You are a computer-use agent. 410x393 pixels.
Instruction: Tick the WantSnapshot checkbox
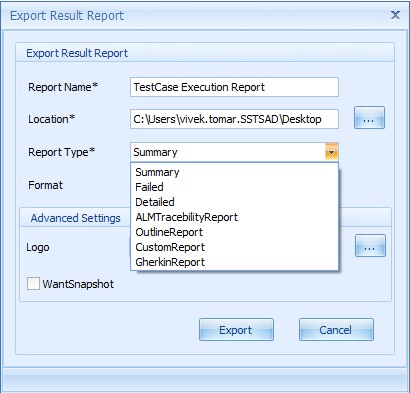[33, 284]
